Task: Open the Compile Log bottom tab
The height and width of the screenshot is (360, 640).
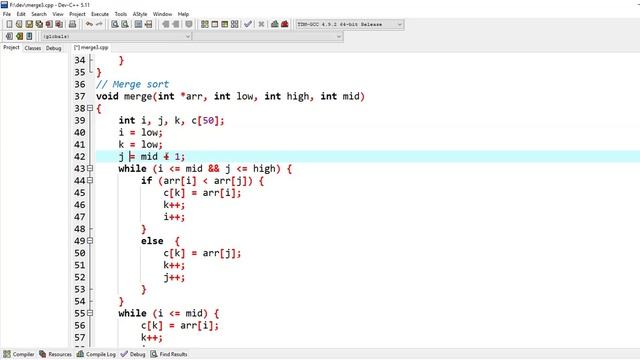Action: [96, 354]
